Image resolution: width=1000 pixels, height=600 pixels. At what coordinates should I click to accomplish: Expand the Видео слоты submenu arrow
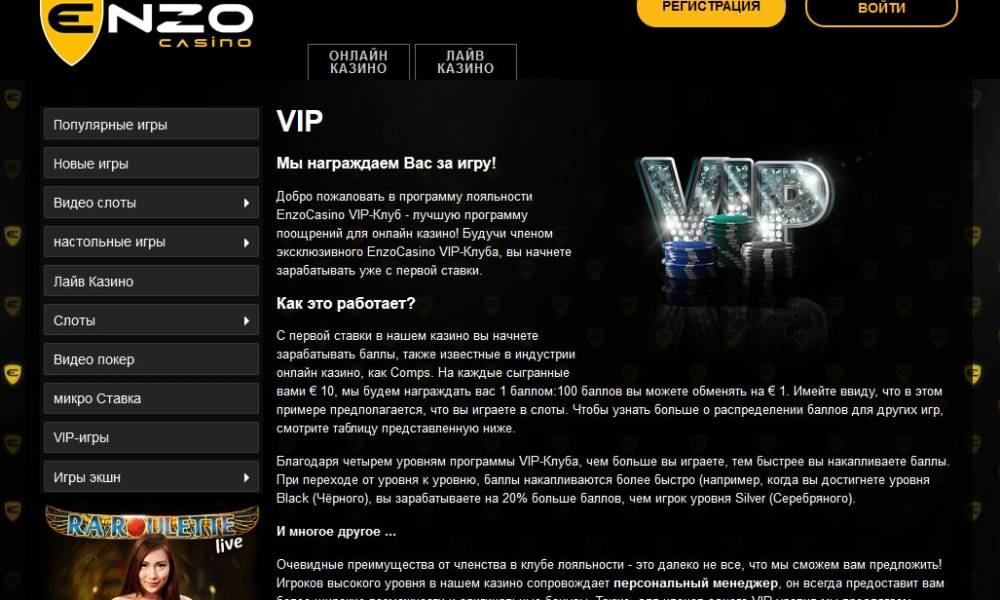(247, 203)
